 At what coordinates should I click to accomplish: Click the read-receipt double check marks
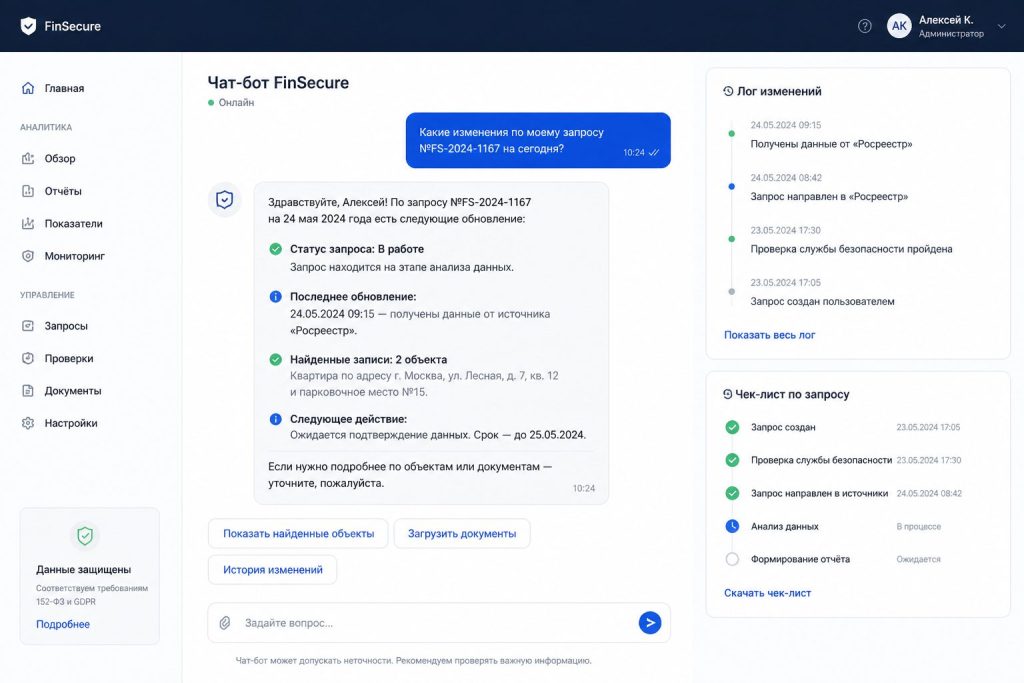654,153
